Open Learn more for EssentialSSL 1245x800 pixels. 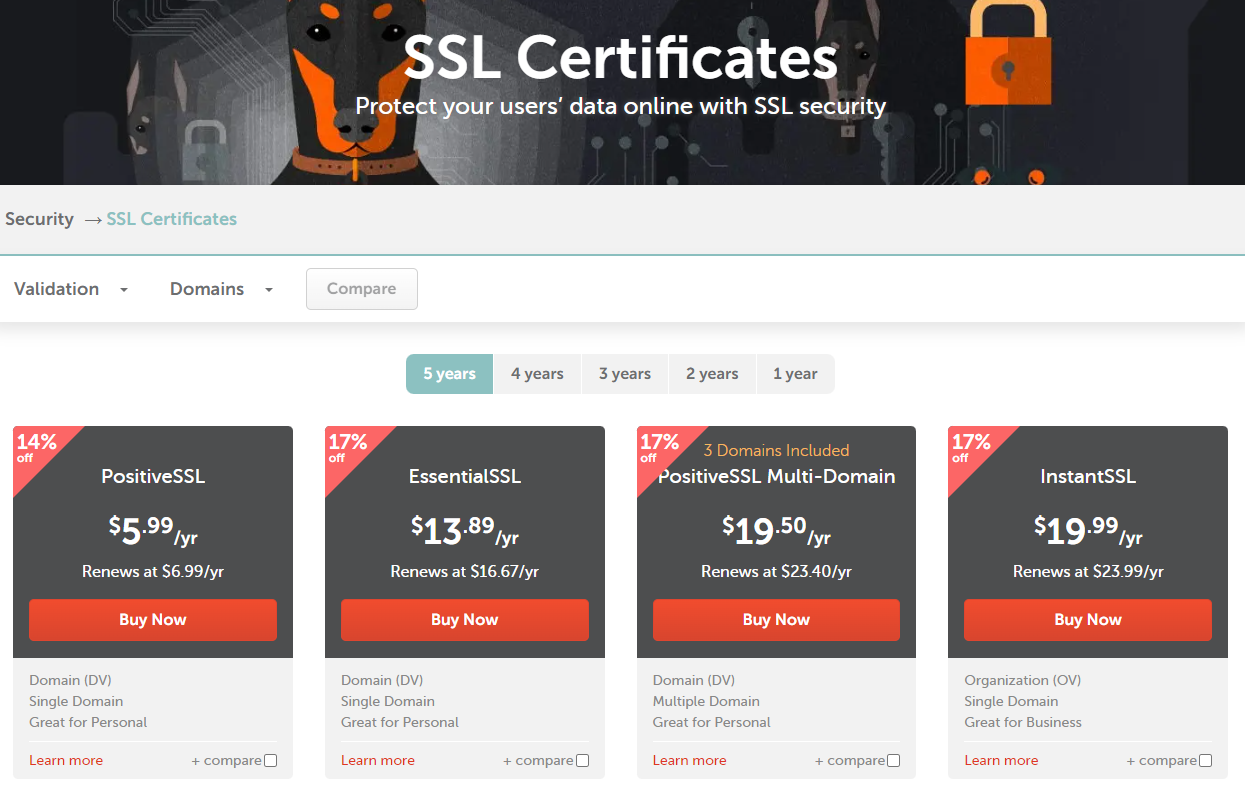click(377, 760)
